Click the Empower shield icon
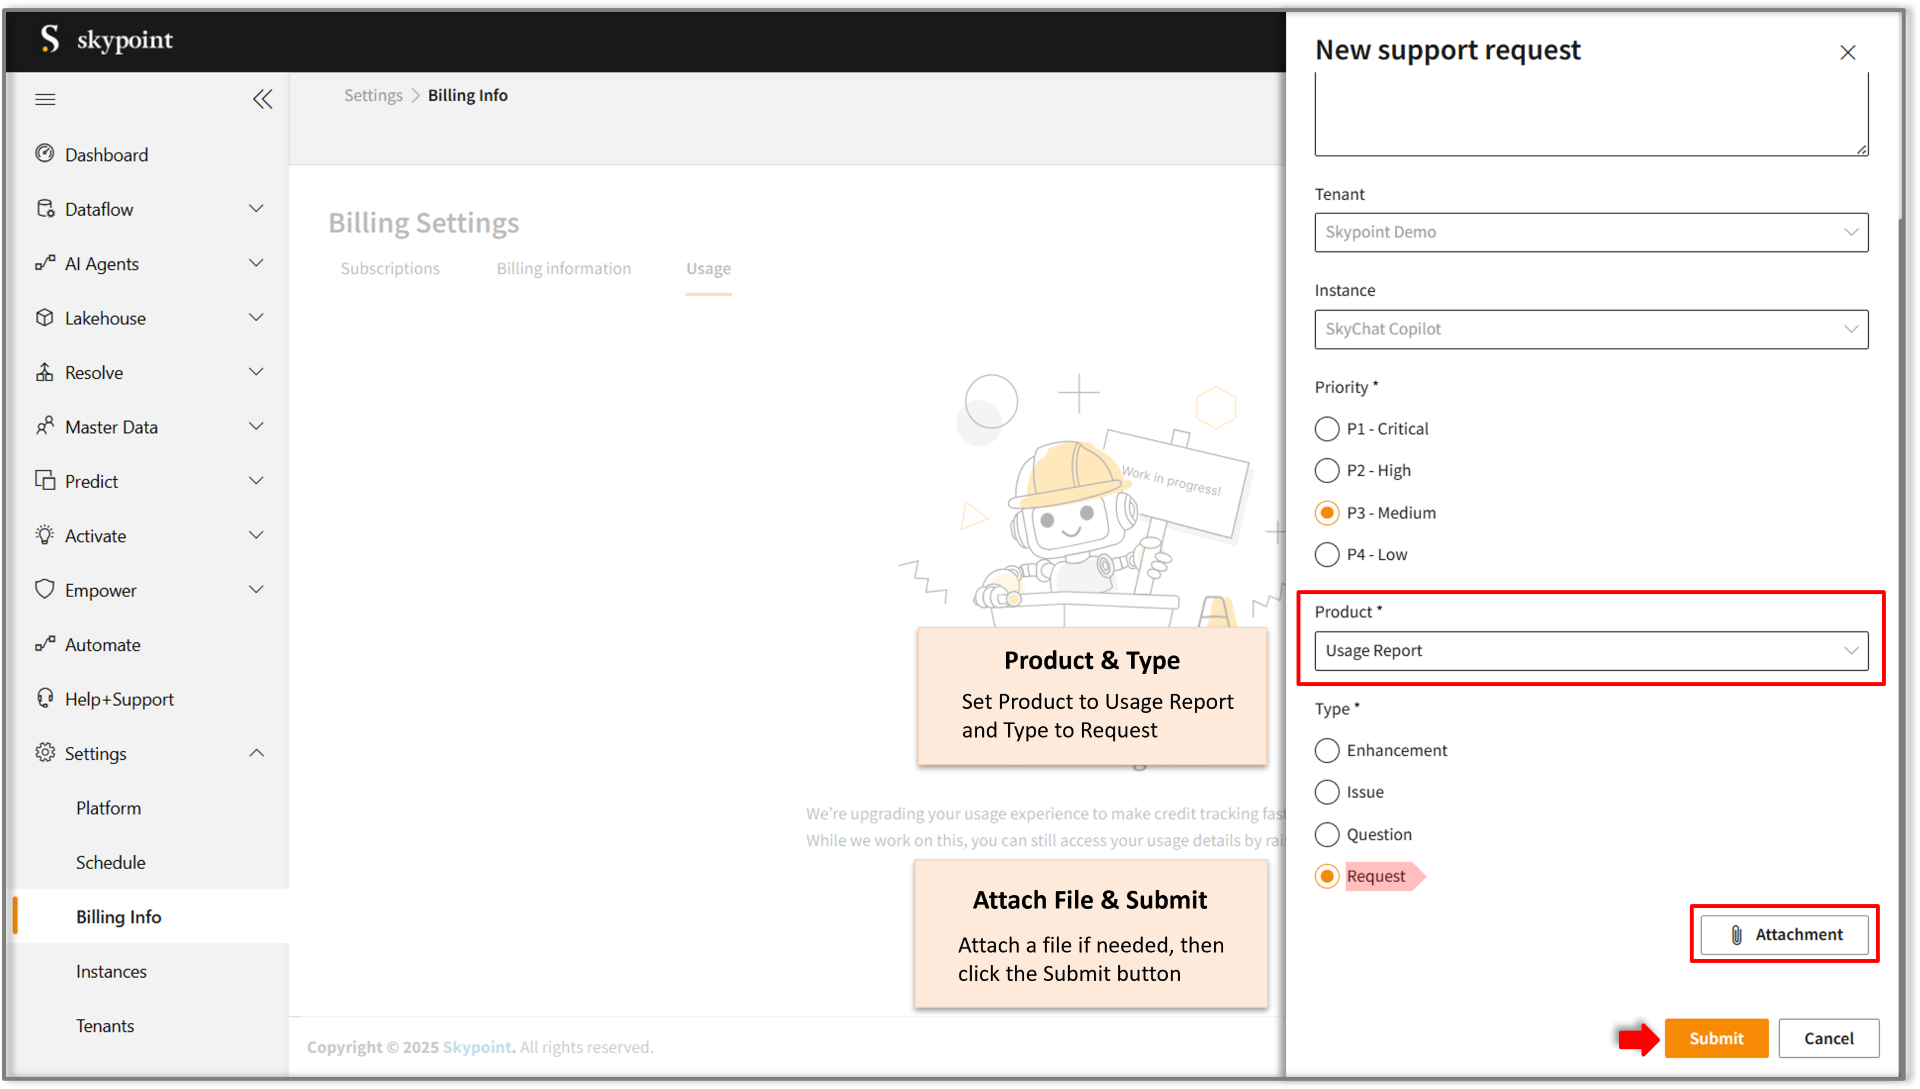The height and width of the screenshot is (1089, 1920). click(x=44, y=589)
